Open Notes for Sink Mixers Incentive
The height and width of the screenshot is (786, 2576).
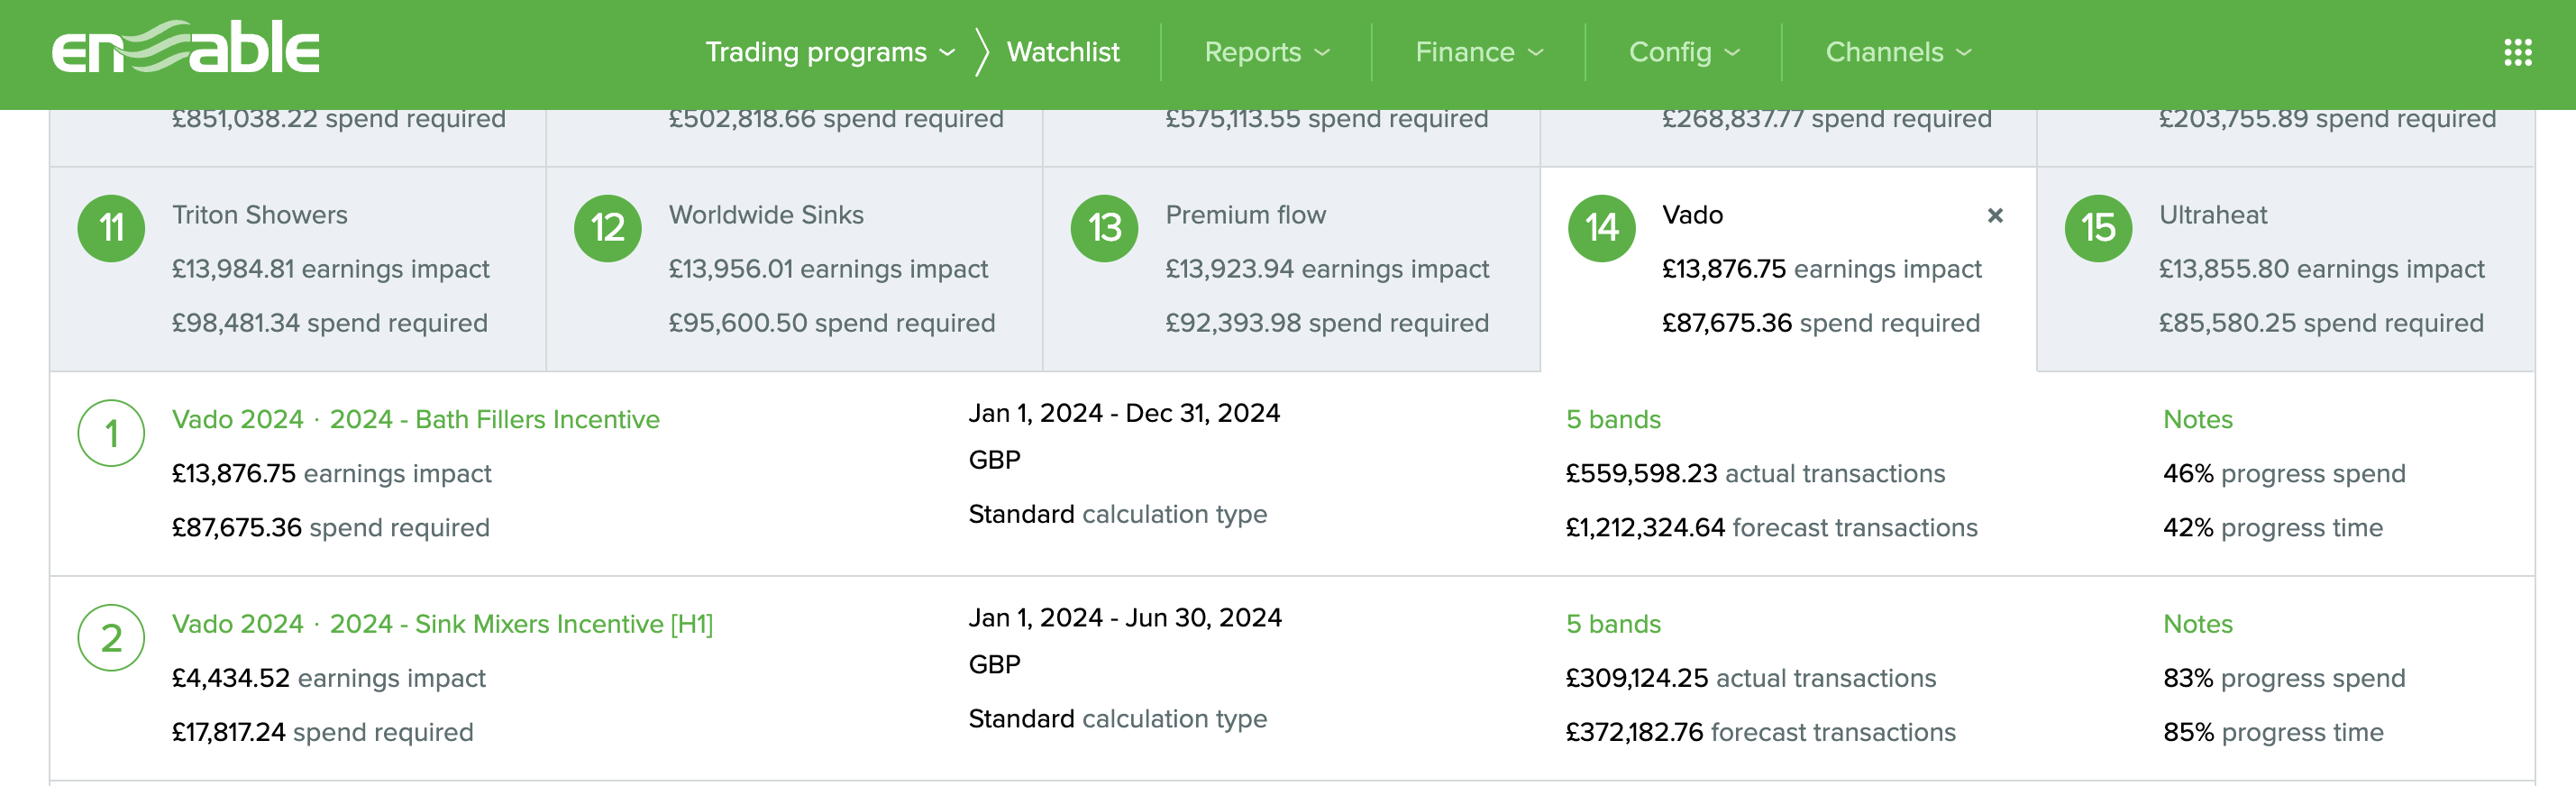(x=2197, y=624)
